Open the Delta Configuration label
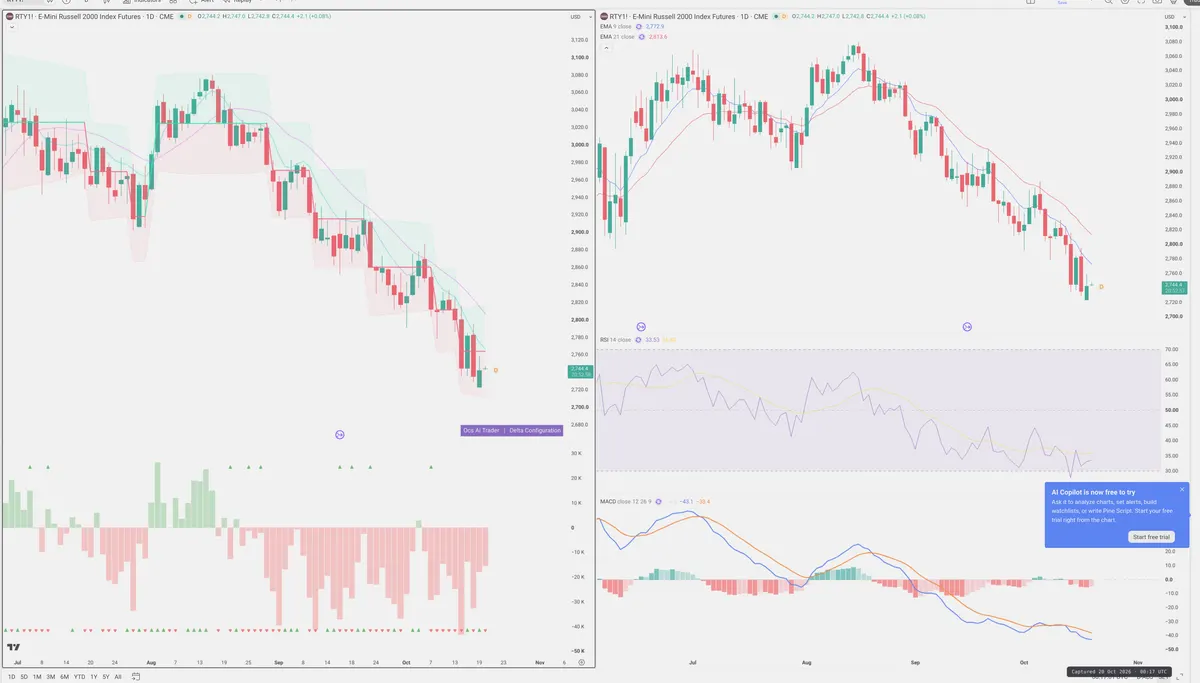1200x683 pixels. [x=535, y=430]
